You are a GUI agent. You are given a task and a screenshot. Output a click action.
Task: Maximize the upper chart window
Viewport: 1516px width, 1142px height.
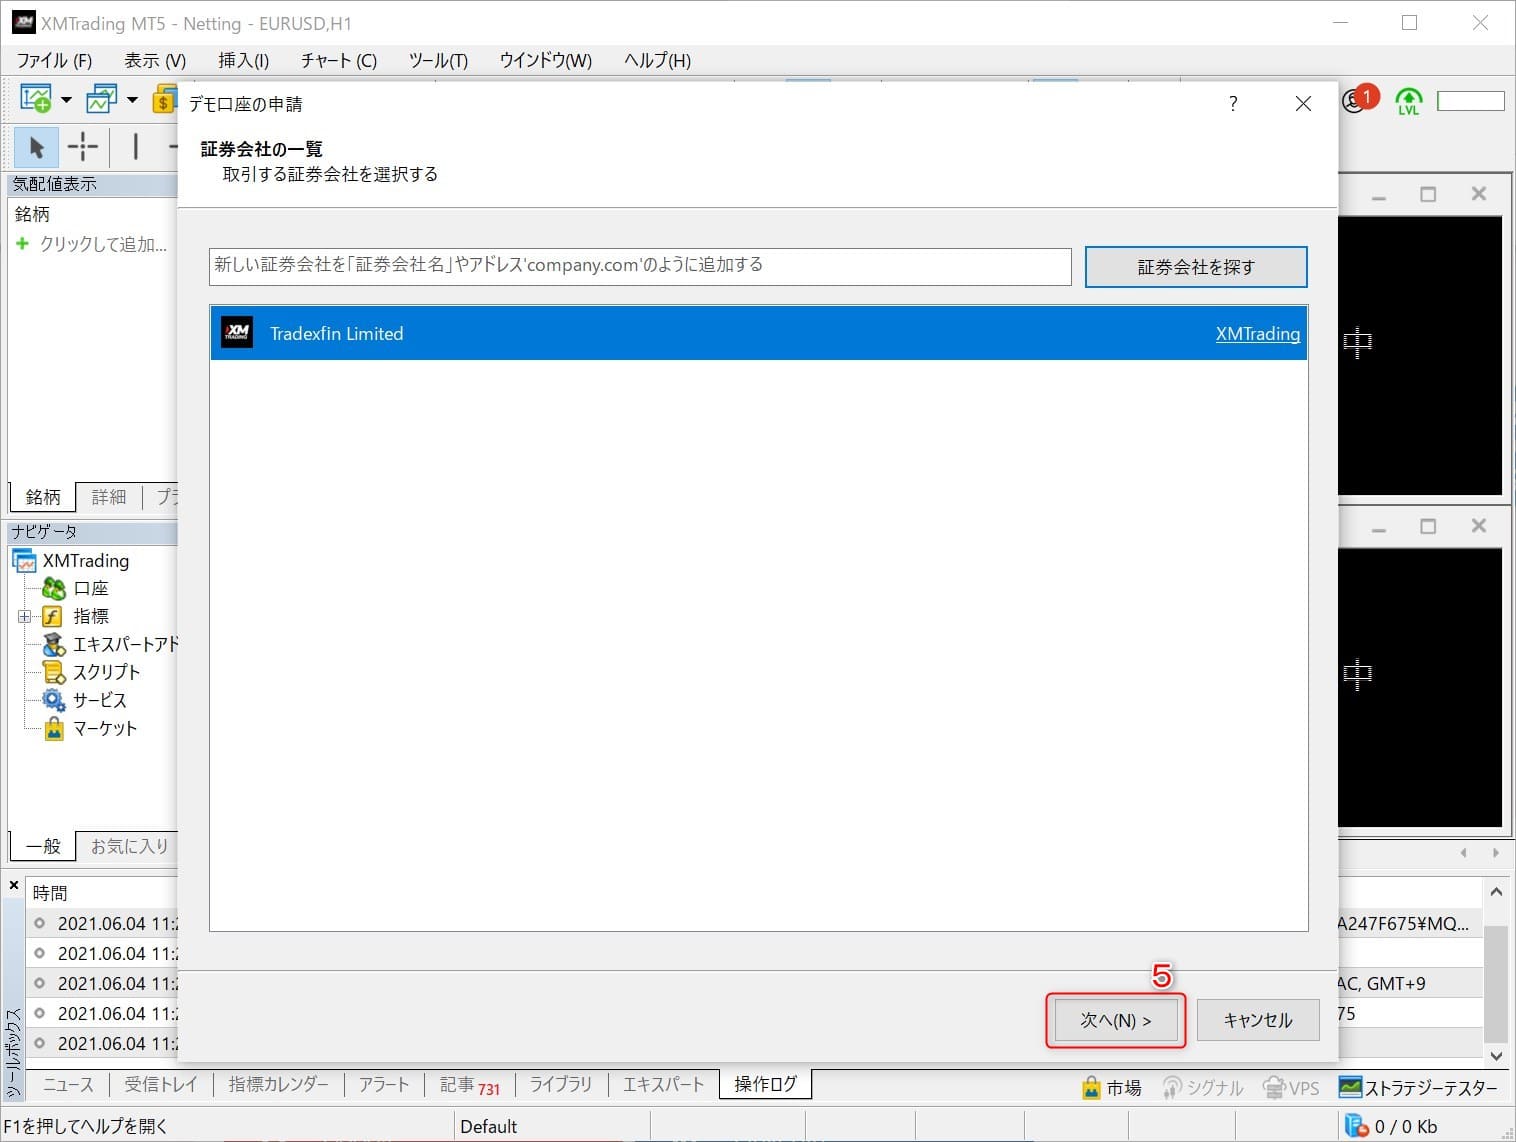1428,194
